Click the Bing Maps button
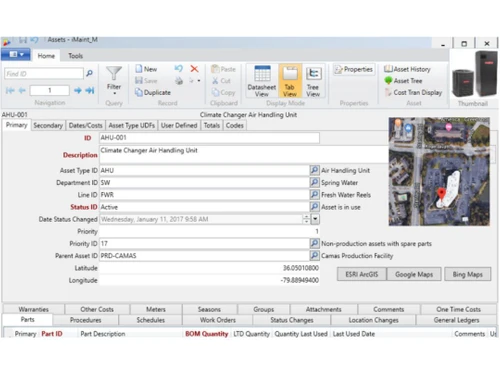Viewport: 500px width, 375px height. (x=467, y=274)
